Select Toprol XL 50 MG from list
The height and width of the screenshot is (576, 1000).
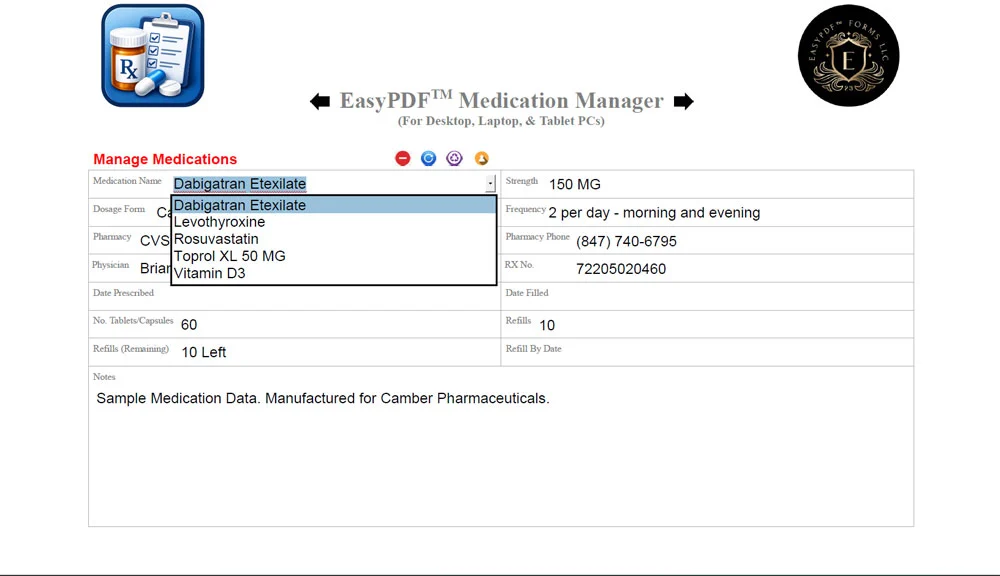click(x=334, y=256)
